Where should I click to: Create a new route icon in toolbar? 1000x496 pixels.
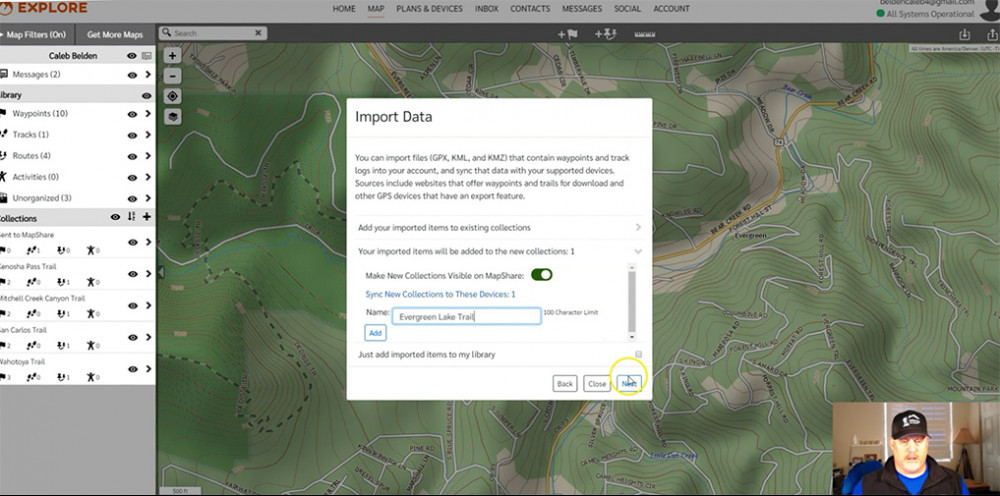(x=605, y=34)
